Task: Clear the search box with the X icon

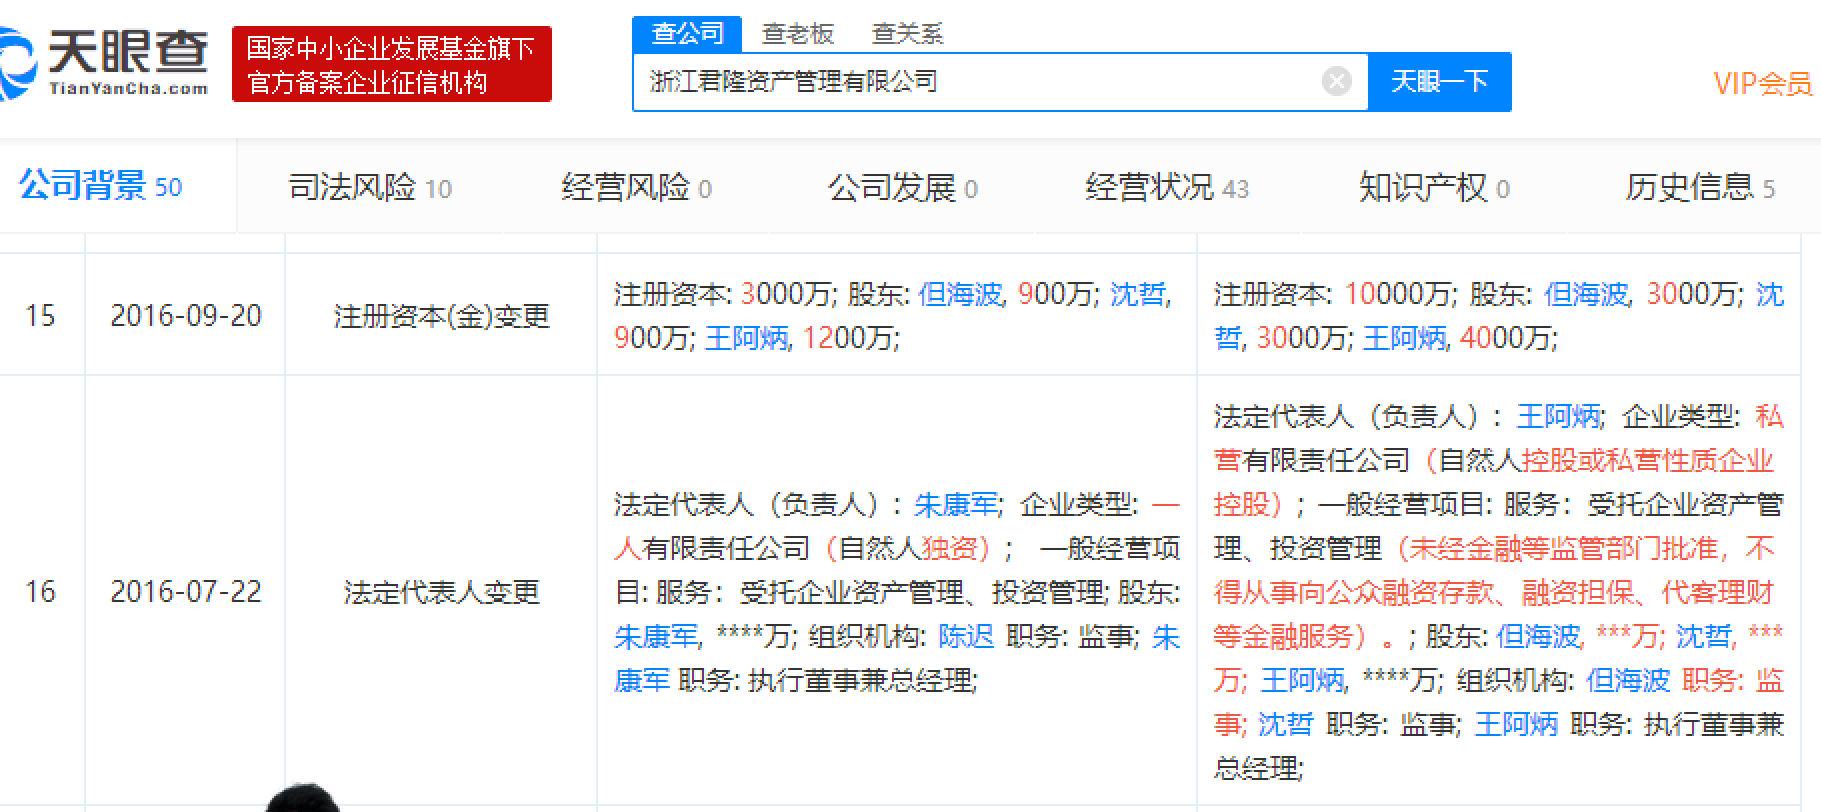Action: pos(1337,81)
